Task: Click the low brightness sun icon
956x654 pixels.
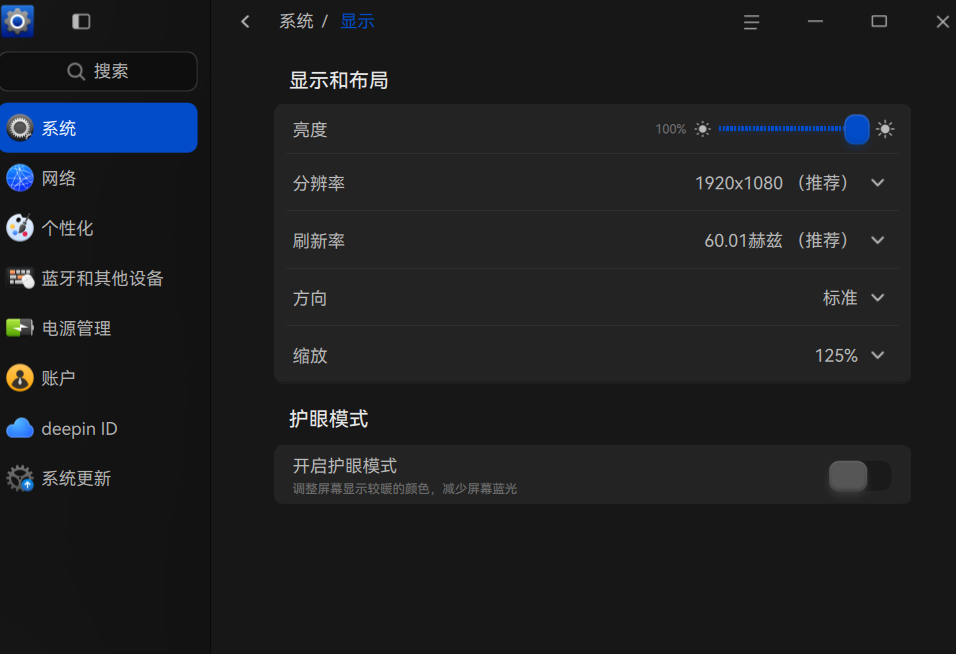Action: click(702, 129)
